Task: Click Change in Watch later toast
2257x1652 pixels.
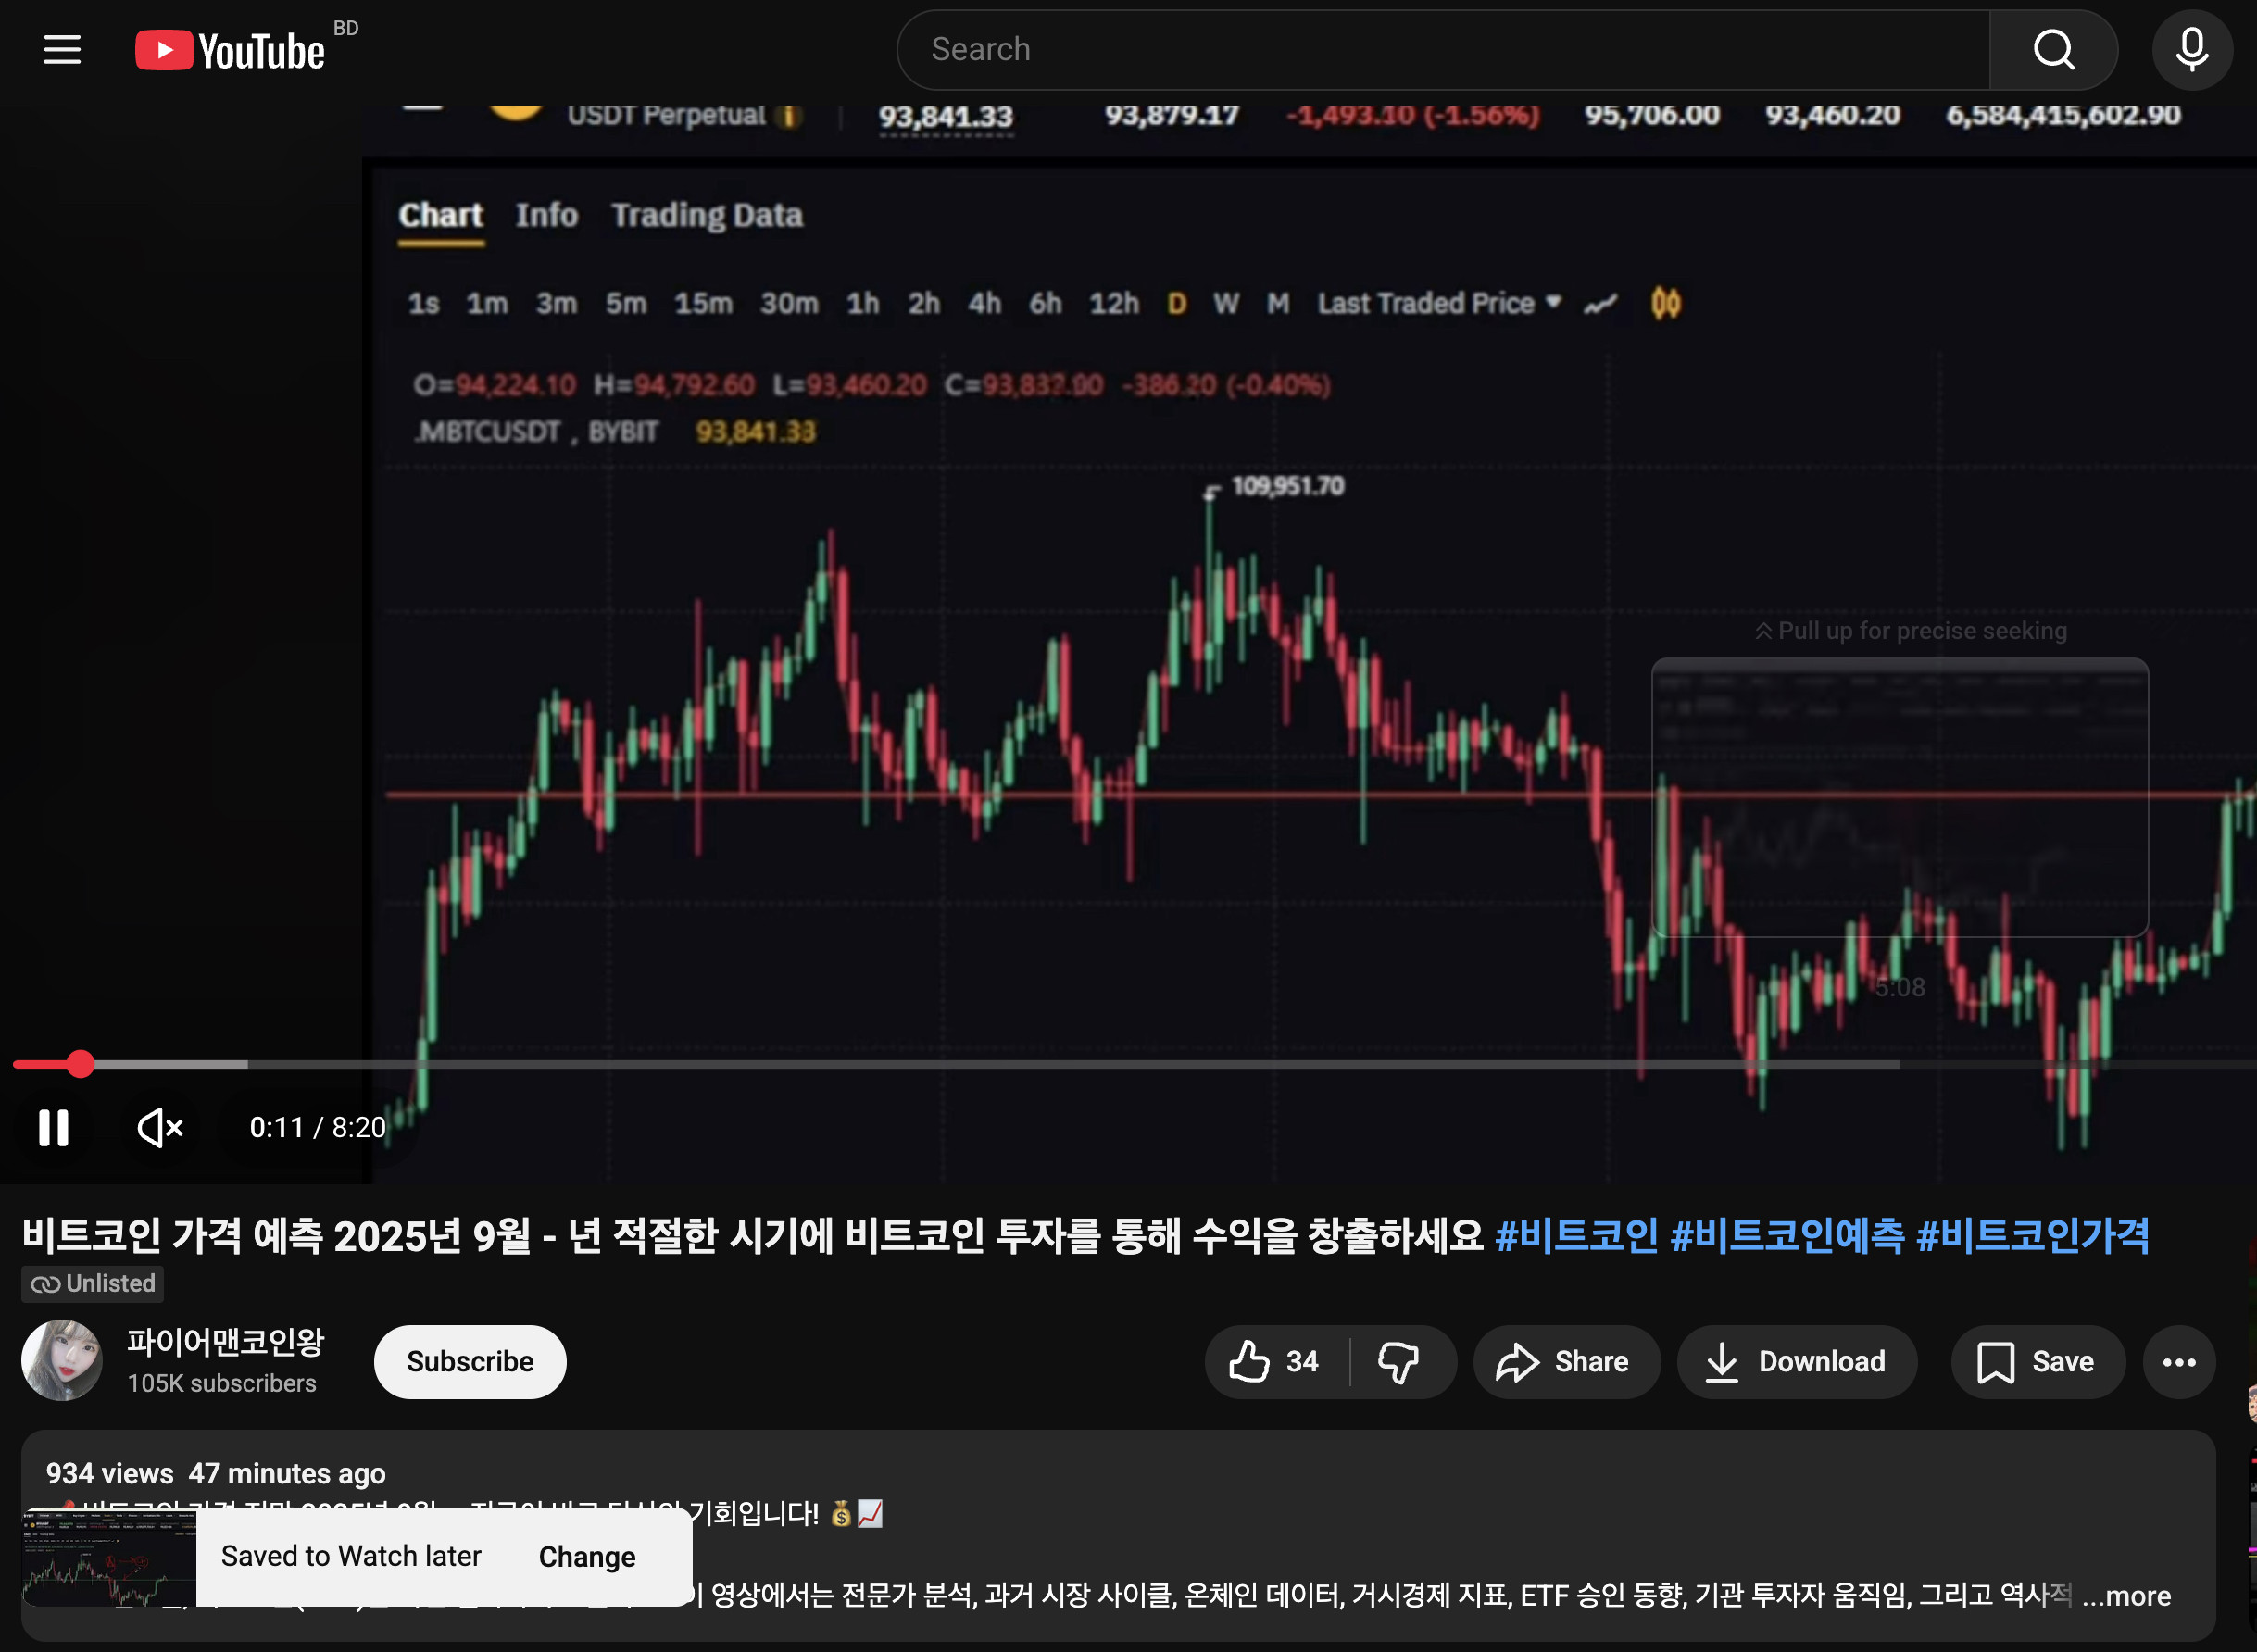Action: pyautogui.click(x=587, y=1557)
